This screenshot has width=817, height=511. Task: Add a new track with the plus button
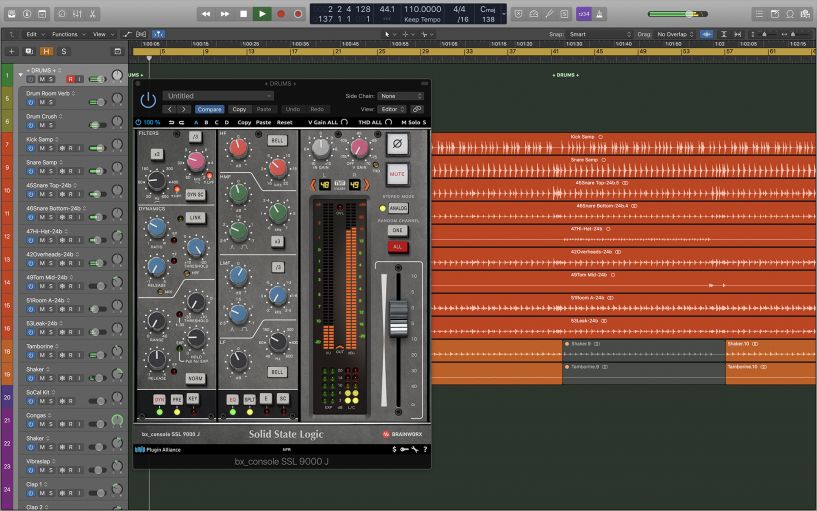tap(11, 51)
